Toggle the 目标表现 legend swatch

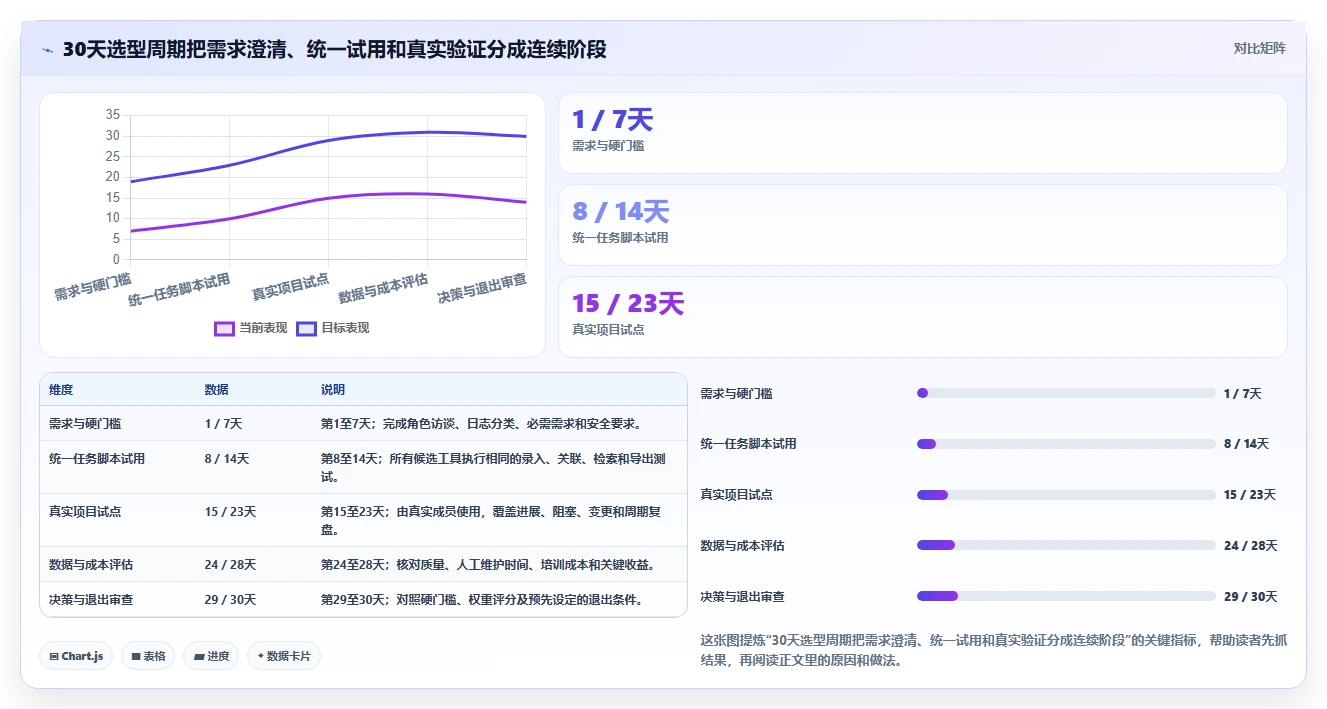click(x=307, y=328)
